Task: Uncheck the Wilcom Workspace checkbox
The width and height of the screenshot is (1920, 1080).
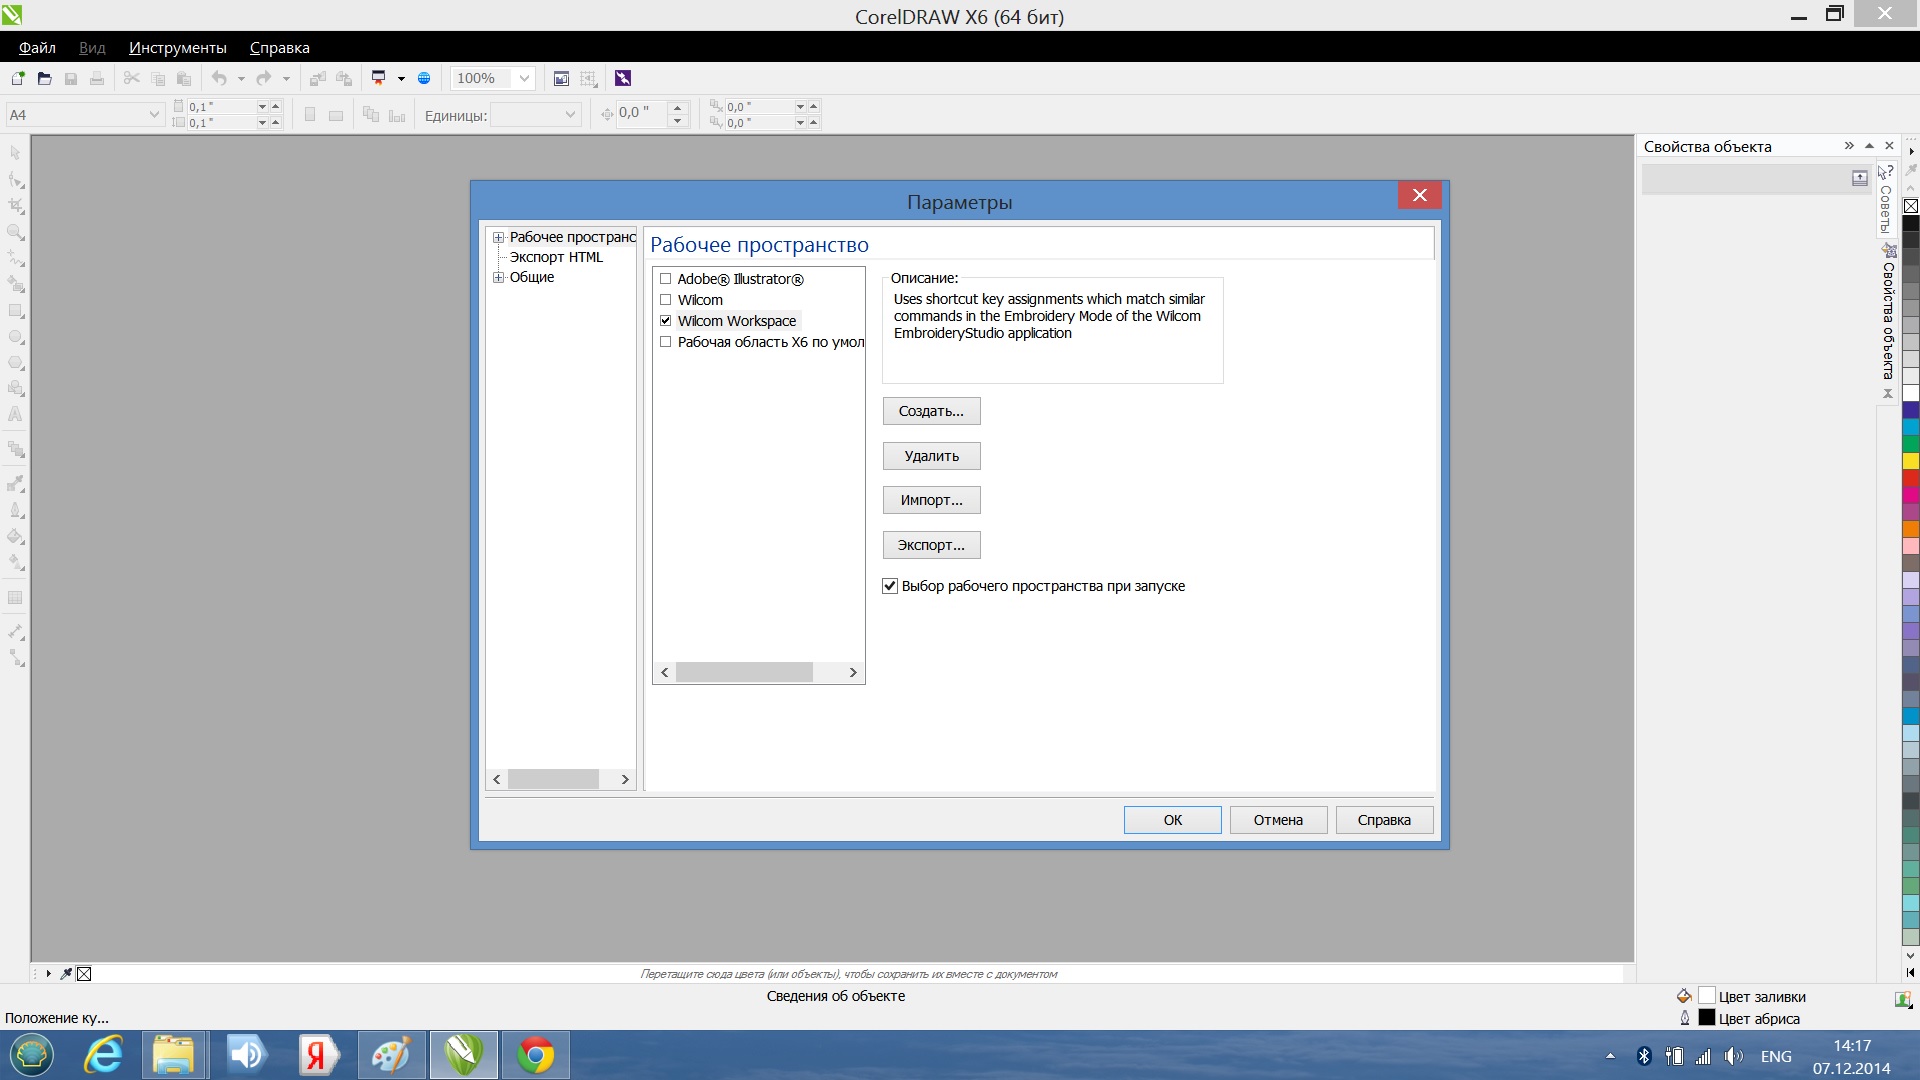Action: click(x=665, y=321)
